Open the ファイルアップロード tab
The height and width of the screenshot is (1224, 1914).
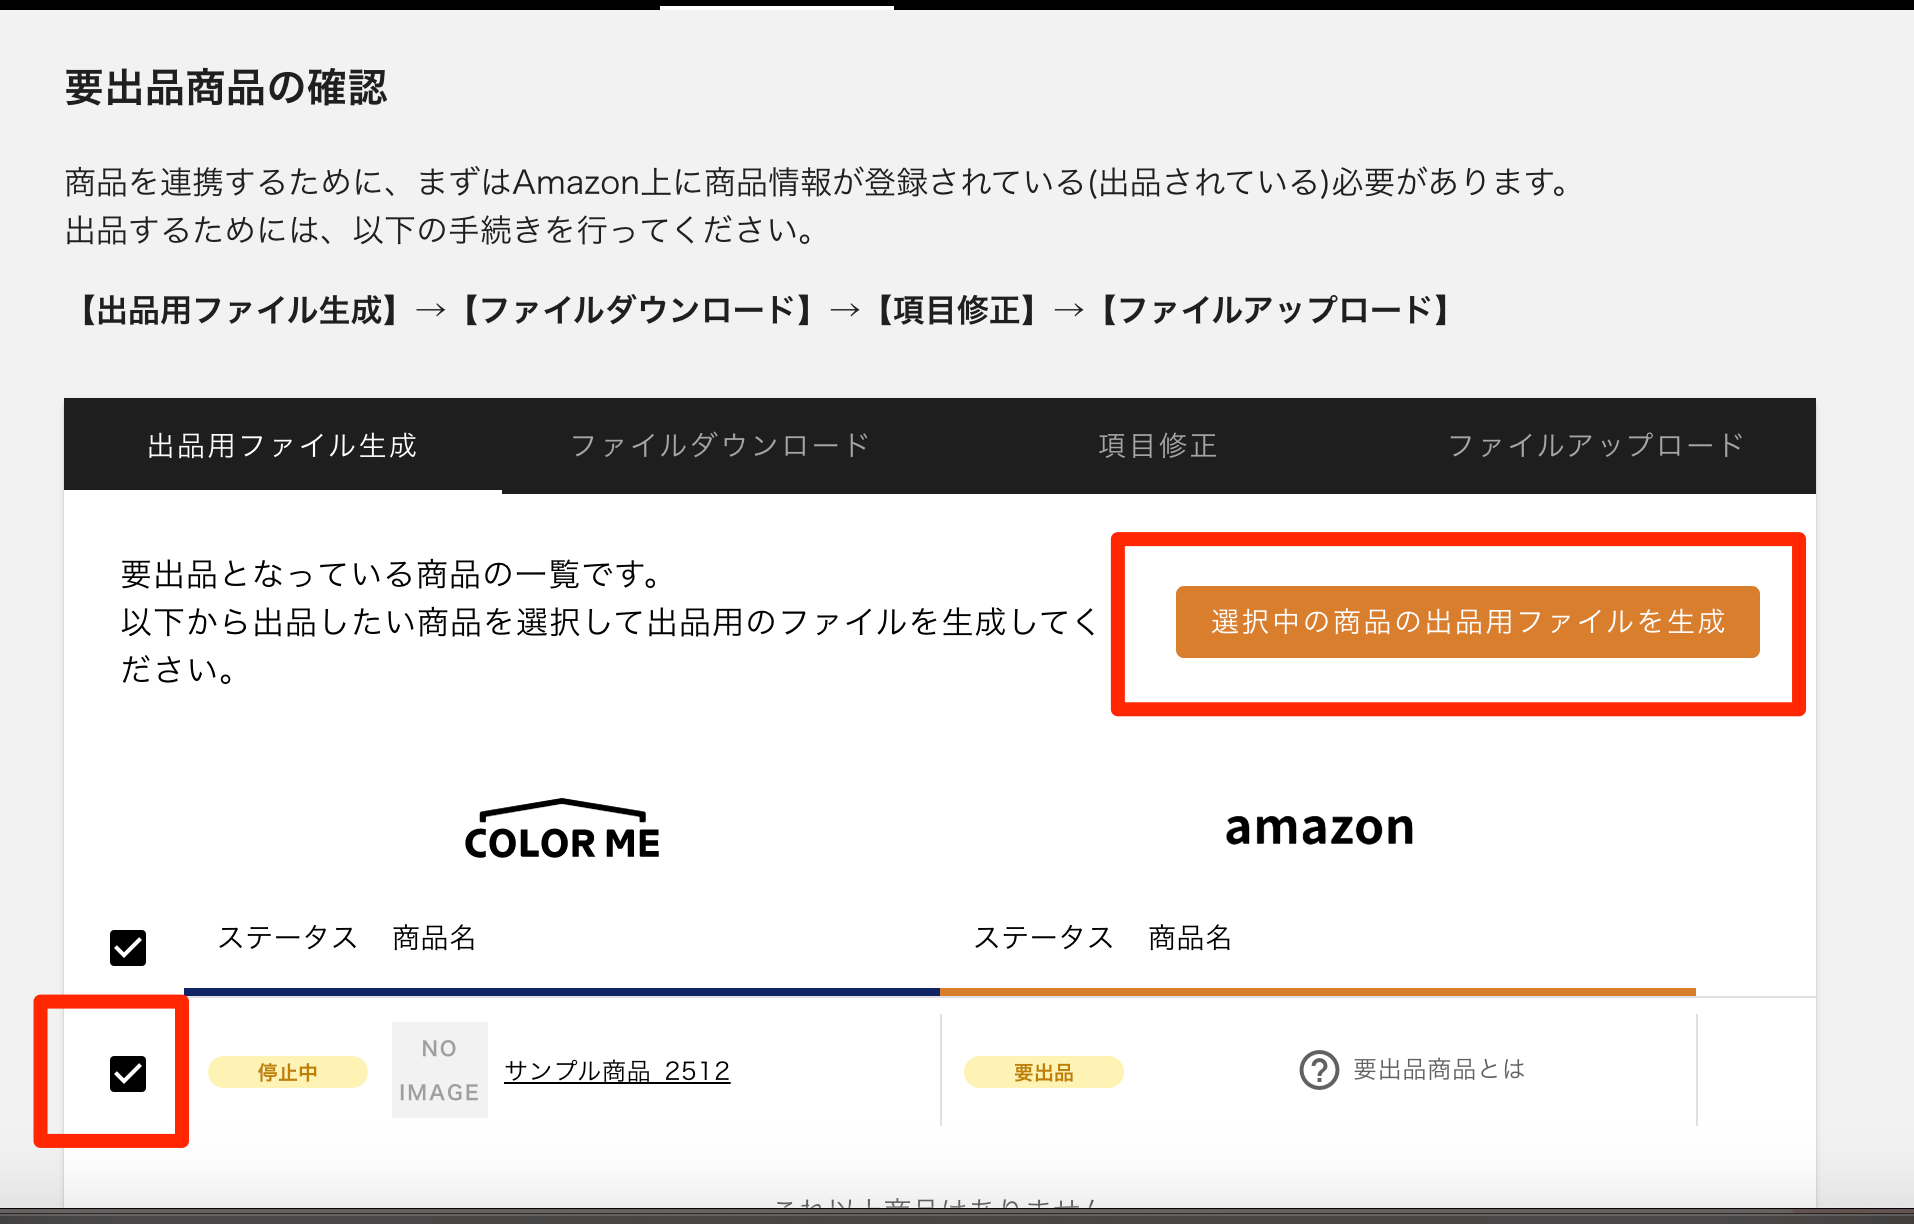point(1596,445)
